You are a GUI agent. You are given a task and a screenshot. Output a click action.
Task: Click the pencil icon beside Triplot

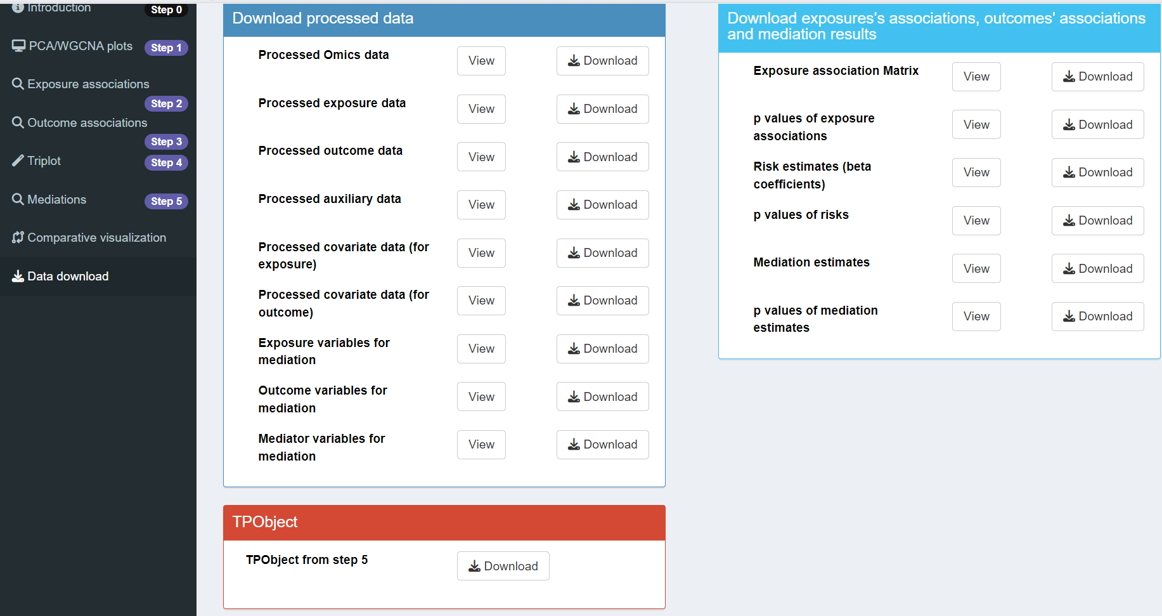pyautogui.click(x=18, y=161)
